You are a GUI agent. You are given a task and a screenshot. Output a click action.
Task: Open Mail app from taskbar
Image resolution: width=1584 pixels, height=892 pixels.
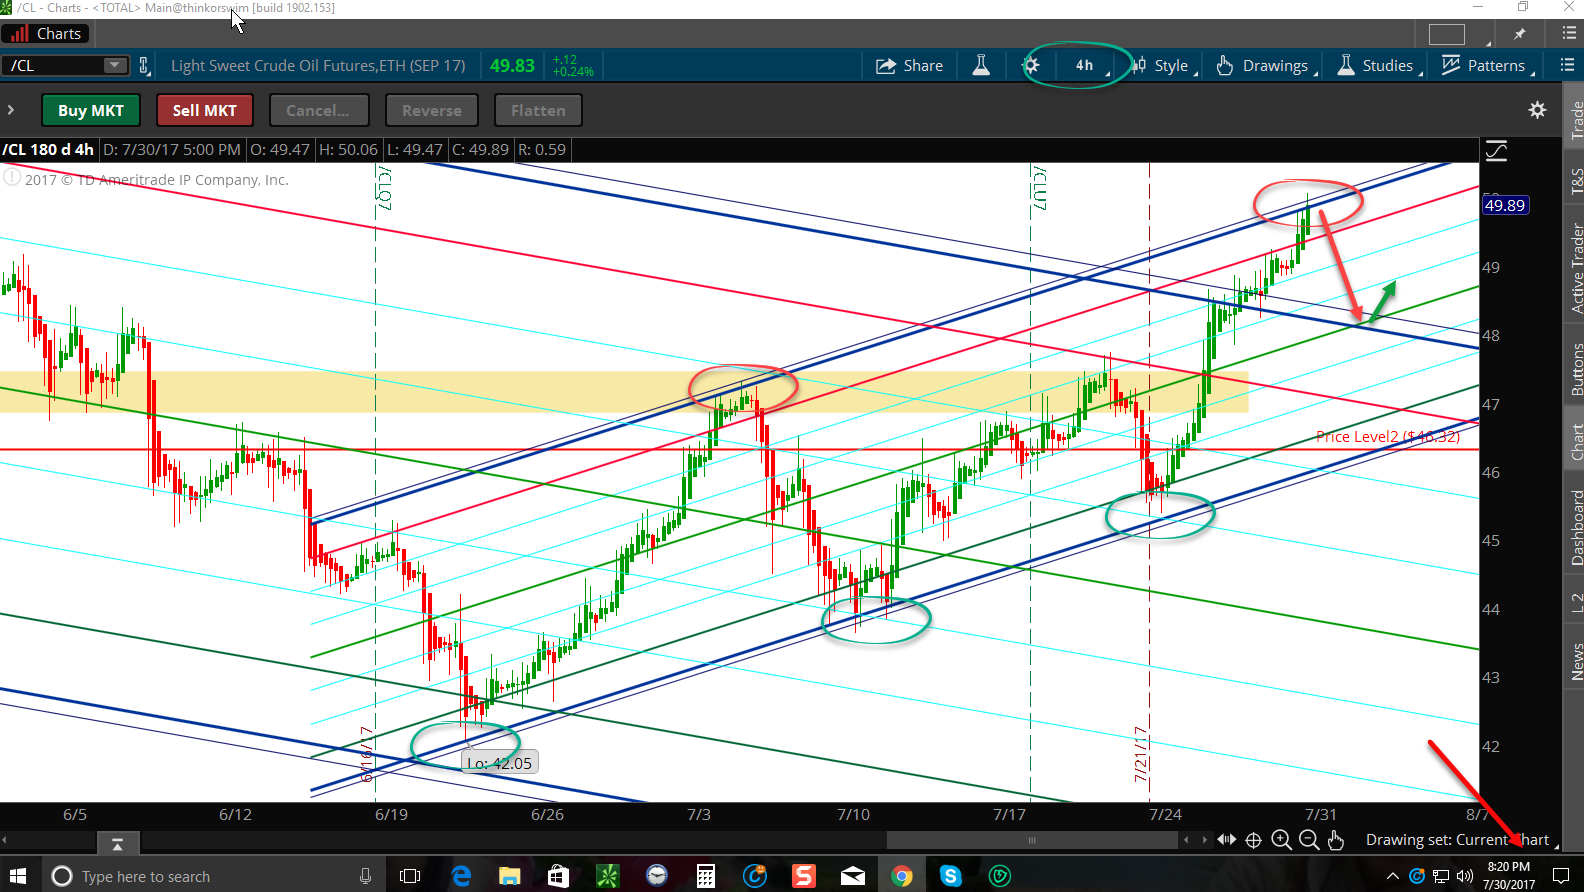[853, 876]
